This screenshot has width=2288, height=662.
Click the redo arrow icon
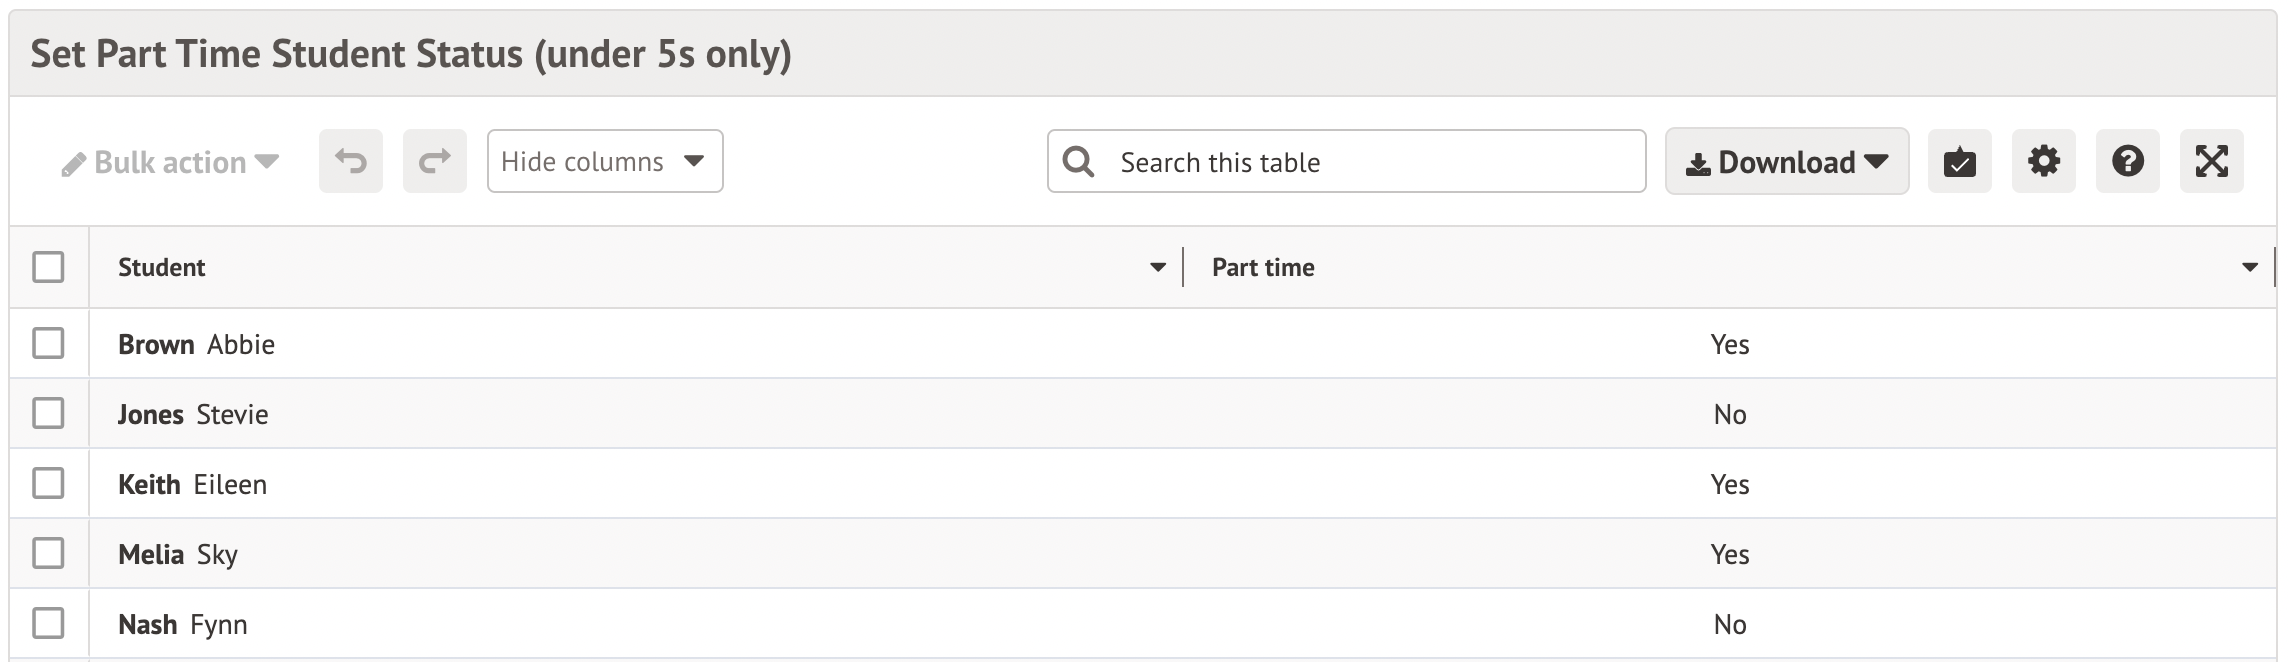point(434,161)
